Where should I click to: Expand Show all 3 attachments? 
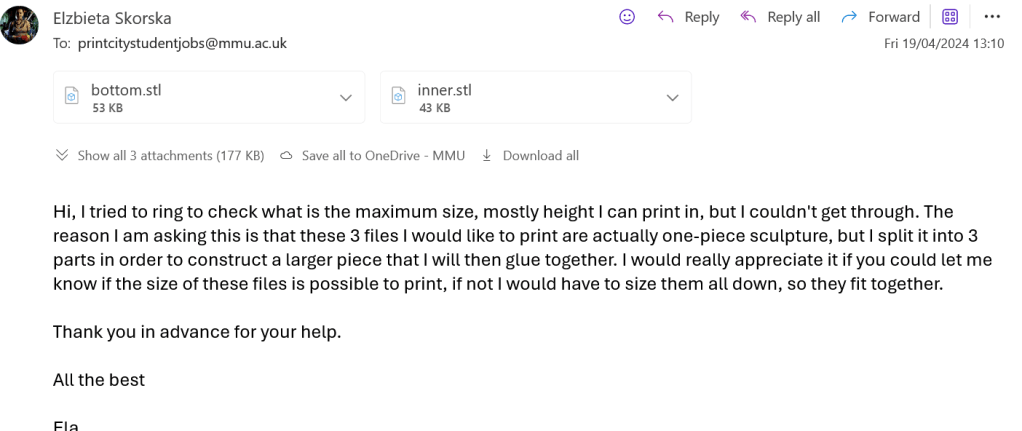160,156
